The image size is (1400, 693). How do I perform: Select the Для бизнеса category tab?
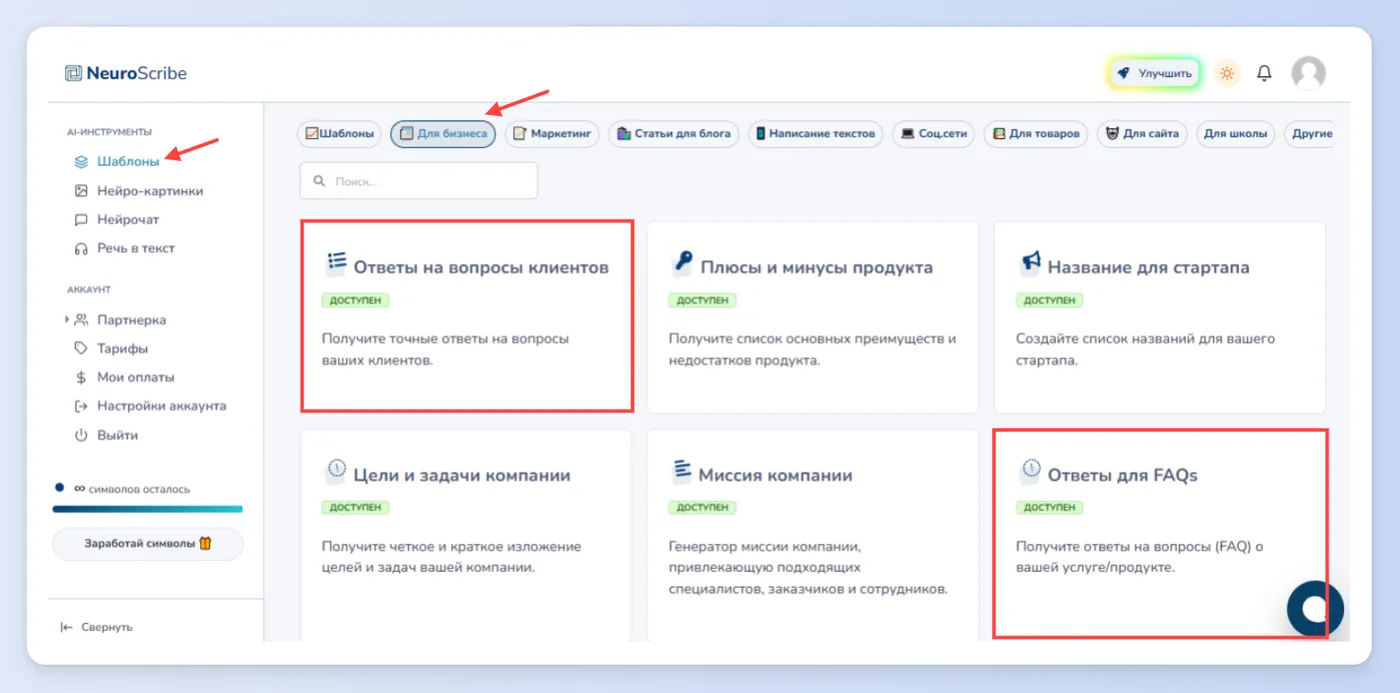click(443, 133)
